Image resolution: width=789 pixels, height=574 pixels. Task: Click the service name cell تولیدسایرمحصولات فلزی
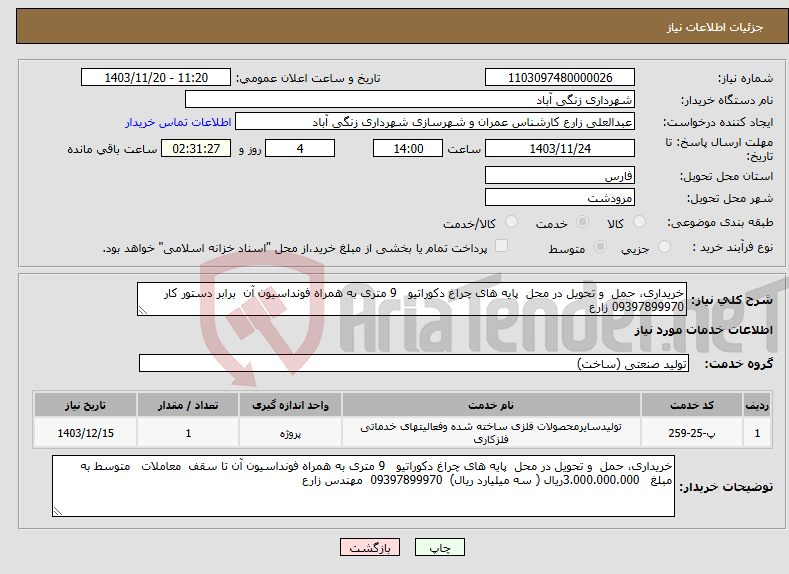491,433
